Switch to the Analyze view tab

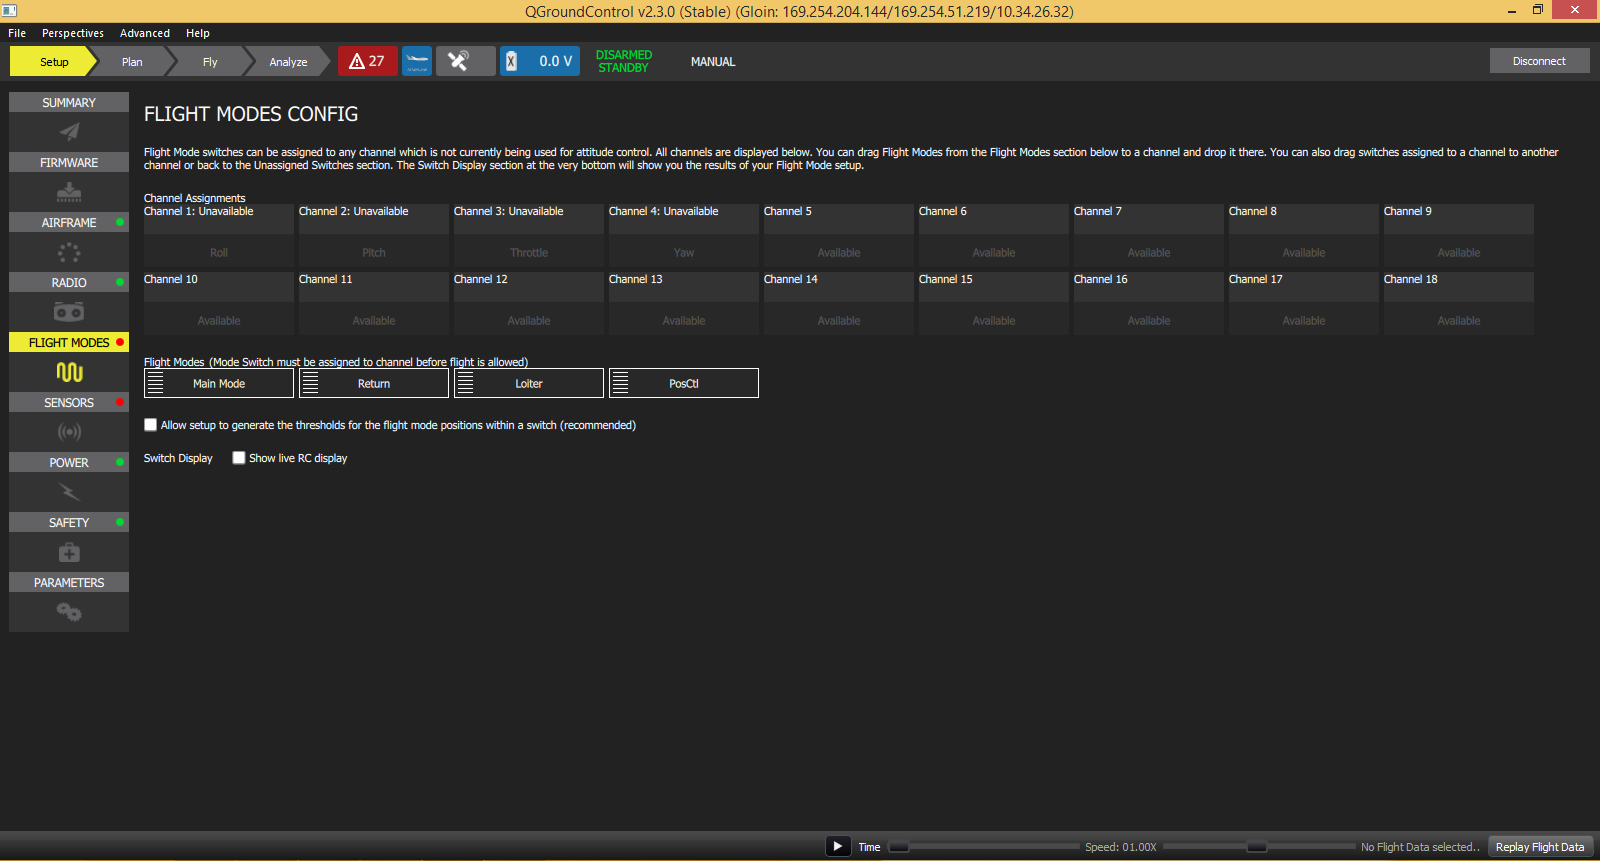point(288,62)
